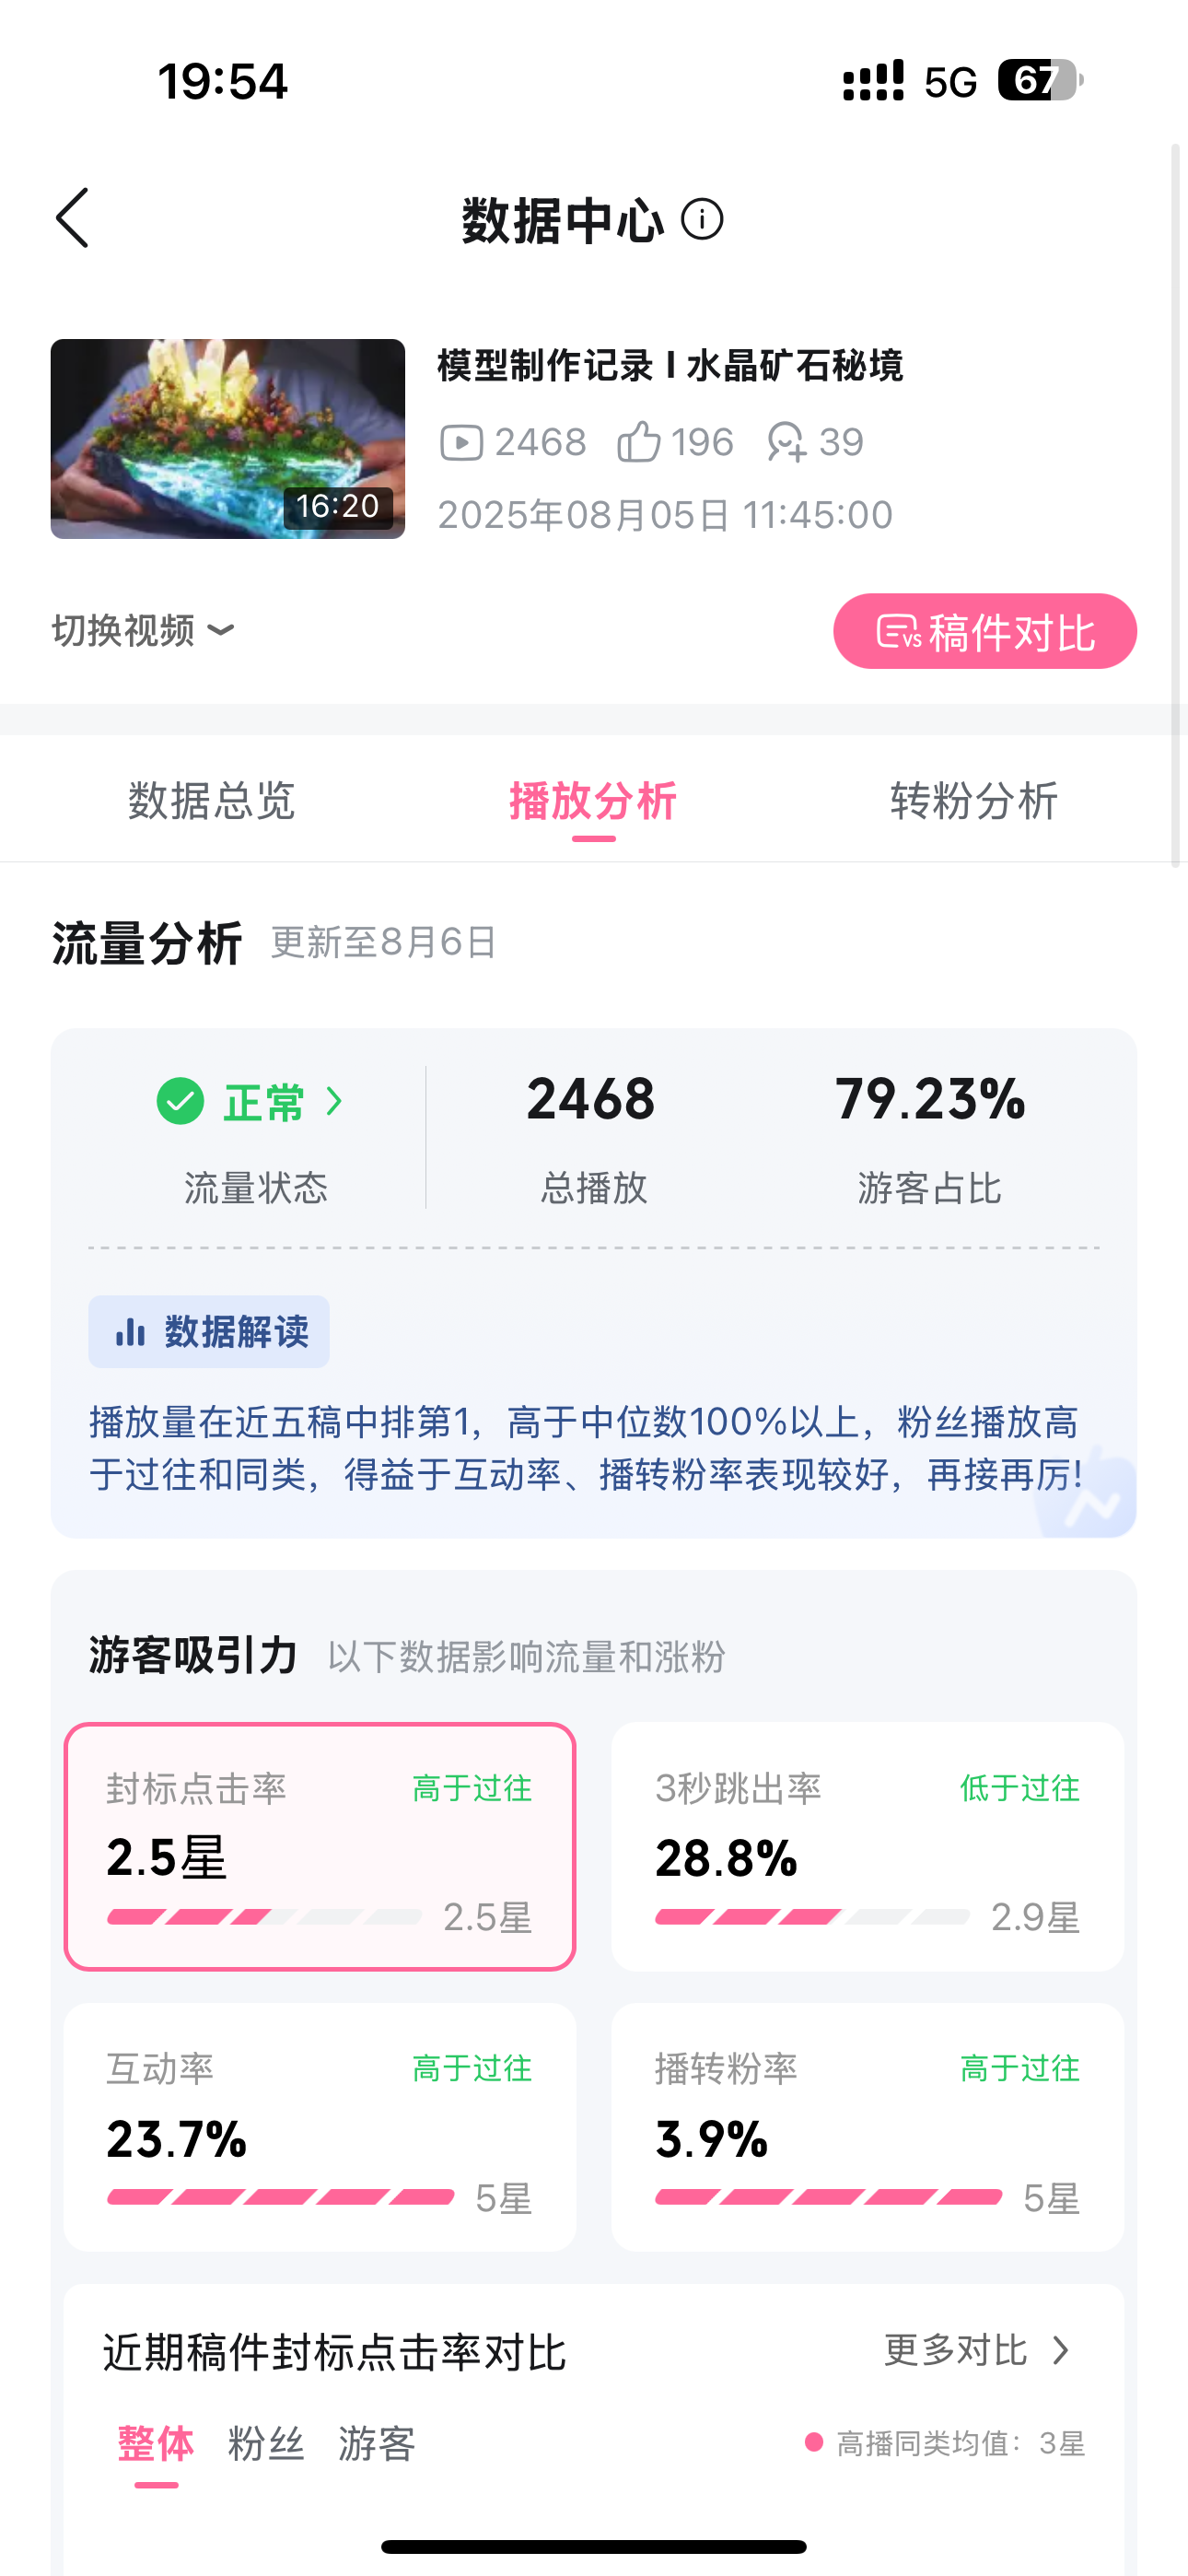Tap the green check status icon
This screenshot has height=2576, width=1188.
click(x=181, y=1101)
